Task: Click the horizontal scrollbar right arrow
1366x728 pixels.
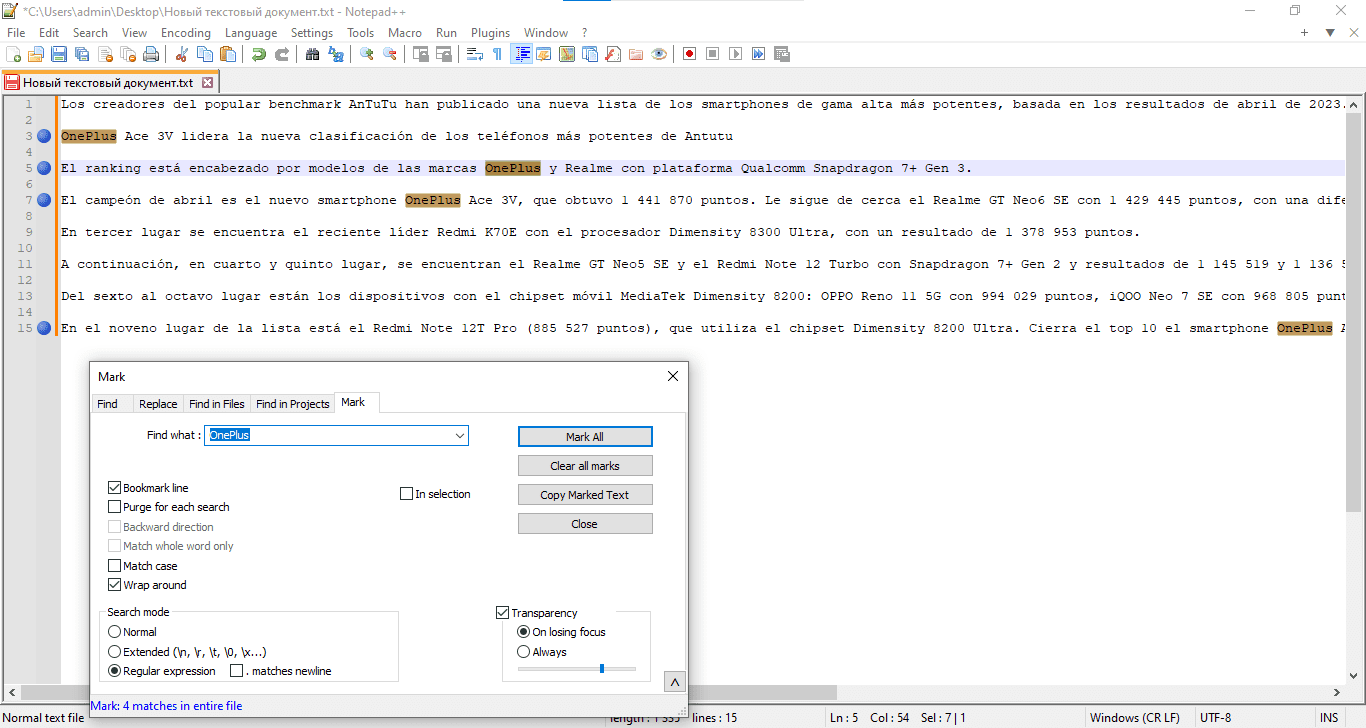Action: click(1337, 692)
